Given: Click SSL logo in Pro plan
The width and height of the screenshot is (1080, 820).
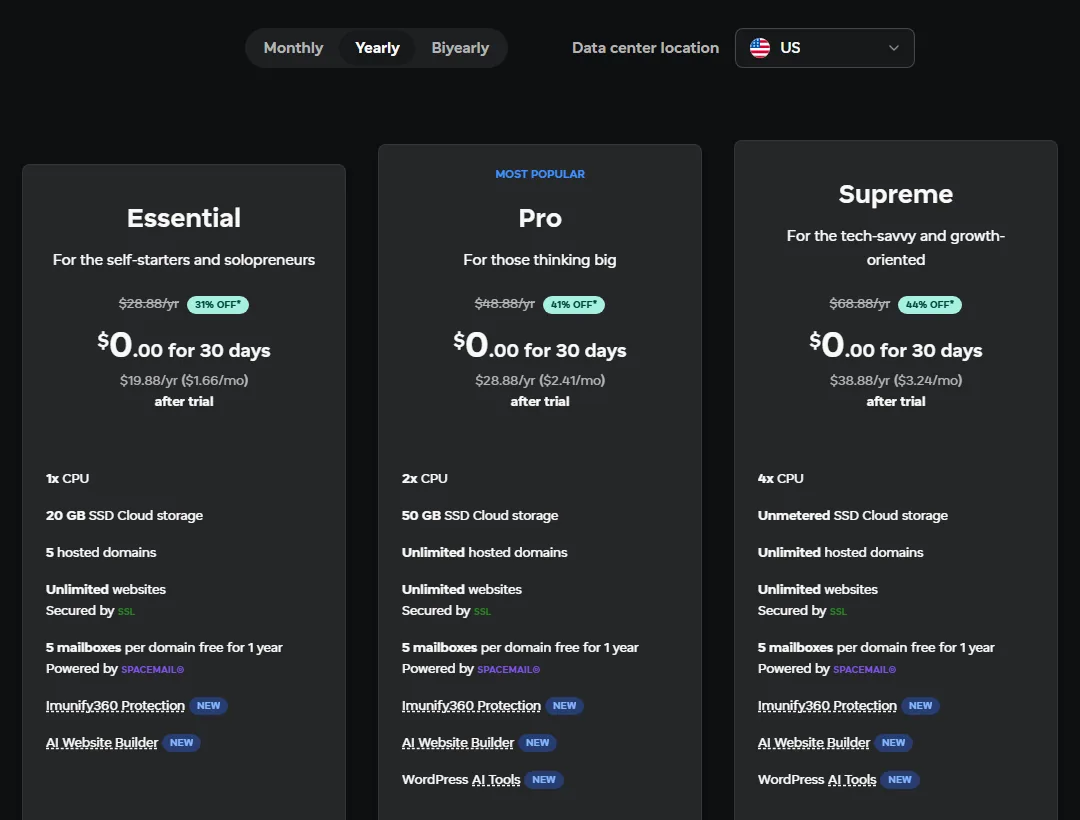Looking at the screenshot, I should (482, 611).
